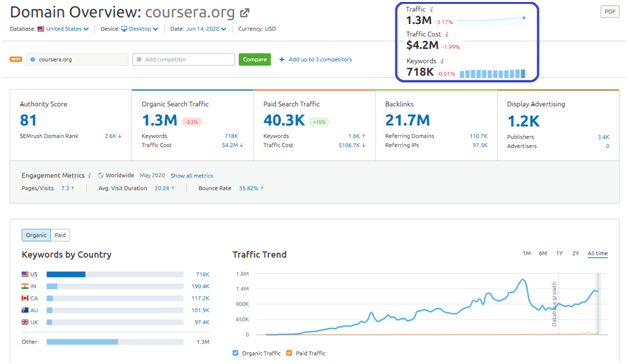628x364 pixels.
Task: Click SEMrush Domain Rank value 2.6K
Action: (x=110, y=136)
